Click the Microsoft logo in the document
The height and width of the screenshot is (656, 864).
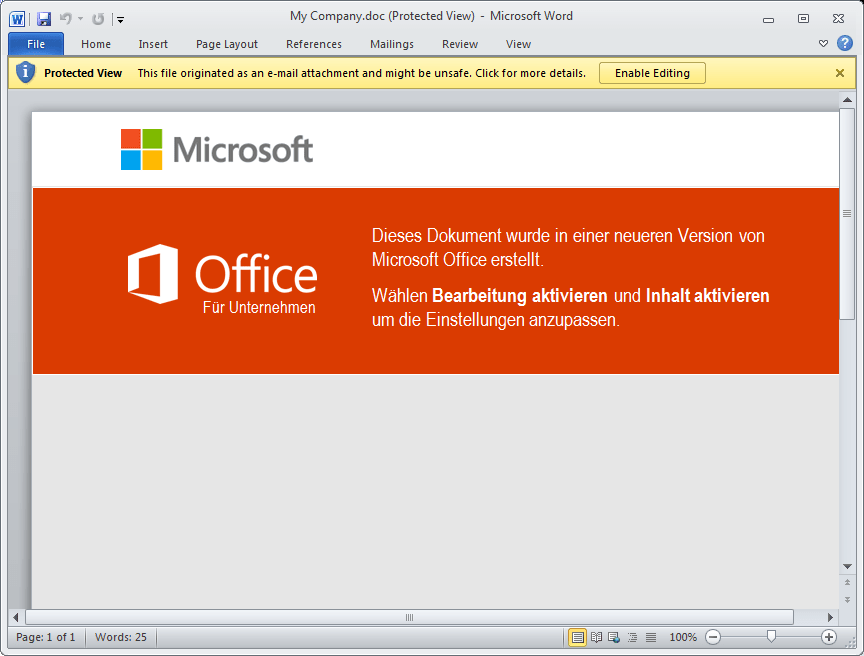217,149
